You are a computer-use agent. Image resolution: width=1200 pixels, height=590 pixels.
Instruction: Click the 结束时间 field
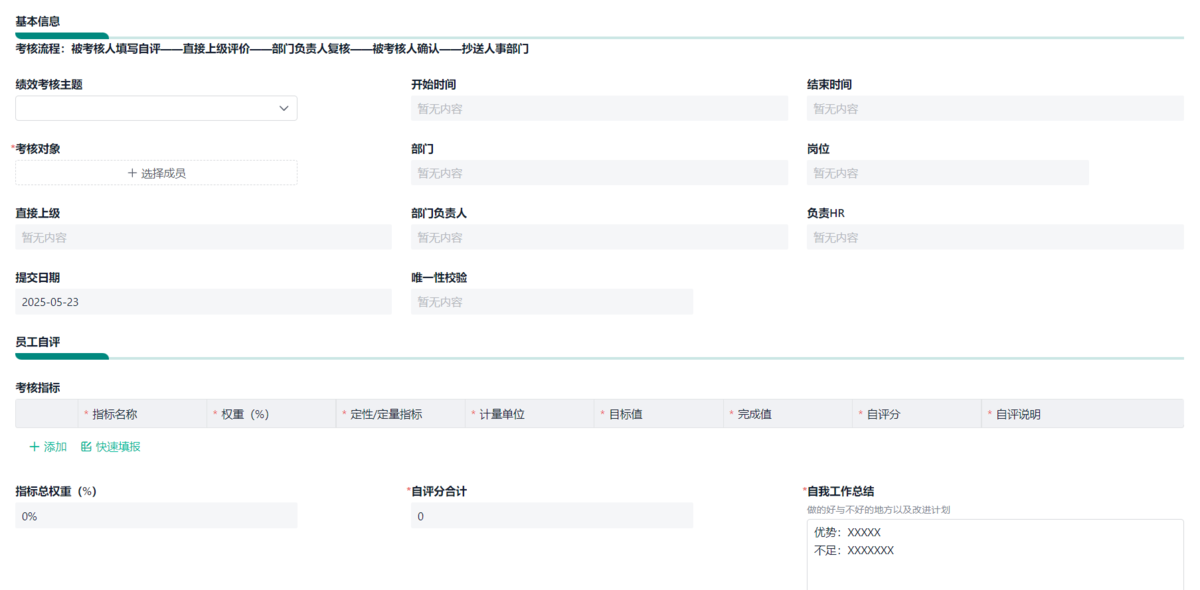pos(995,108)
